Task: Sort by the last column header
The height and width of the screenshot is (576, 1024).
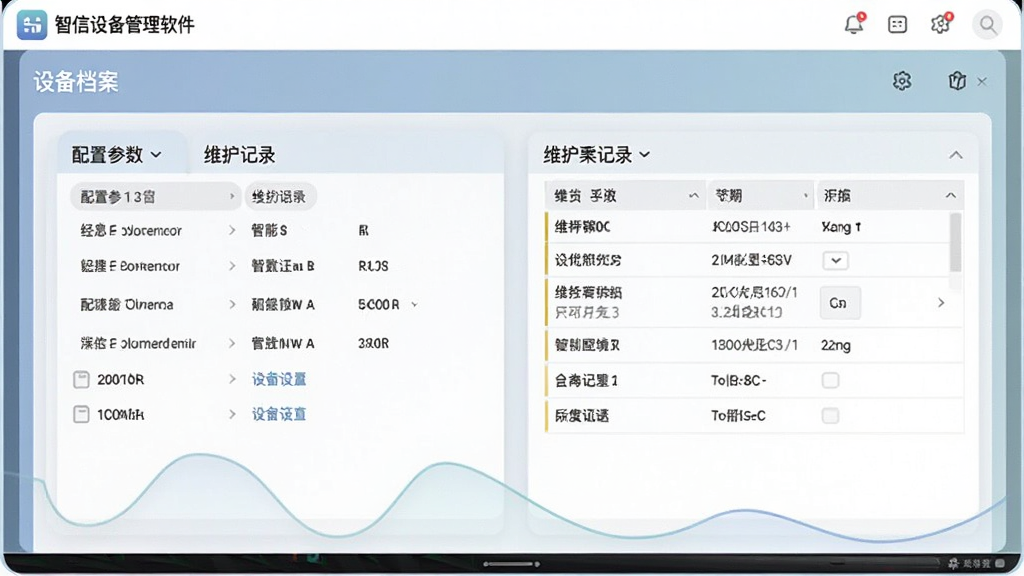Action: pyautogui.click(x=890, y=195)
